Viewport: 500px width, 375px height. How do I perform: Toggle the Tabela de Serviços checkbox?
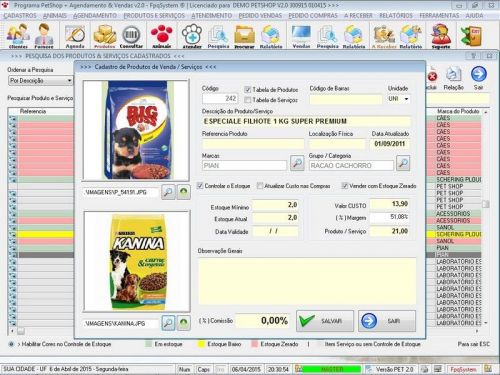pyautogui.click(x=247, y=100)
